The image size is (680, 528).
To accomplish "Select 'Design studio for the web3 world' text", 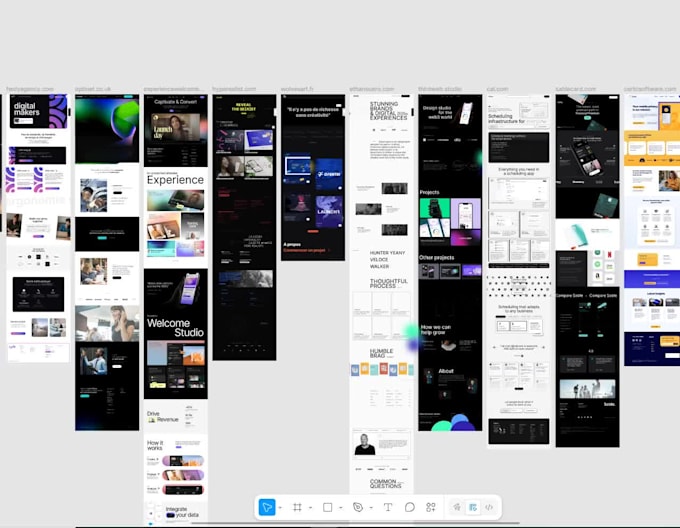I will point(437,112).
